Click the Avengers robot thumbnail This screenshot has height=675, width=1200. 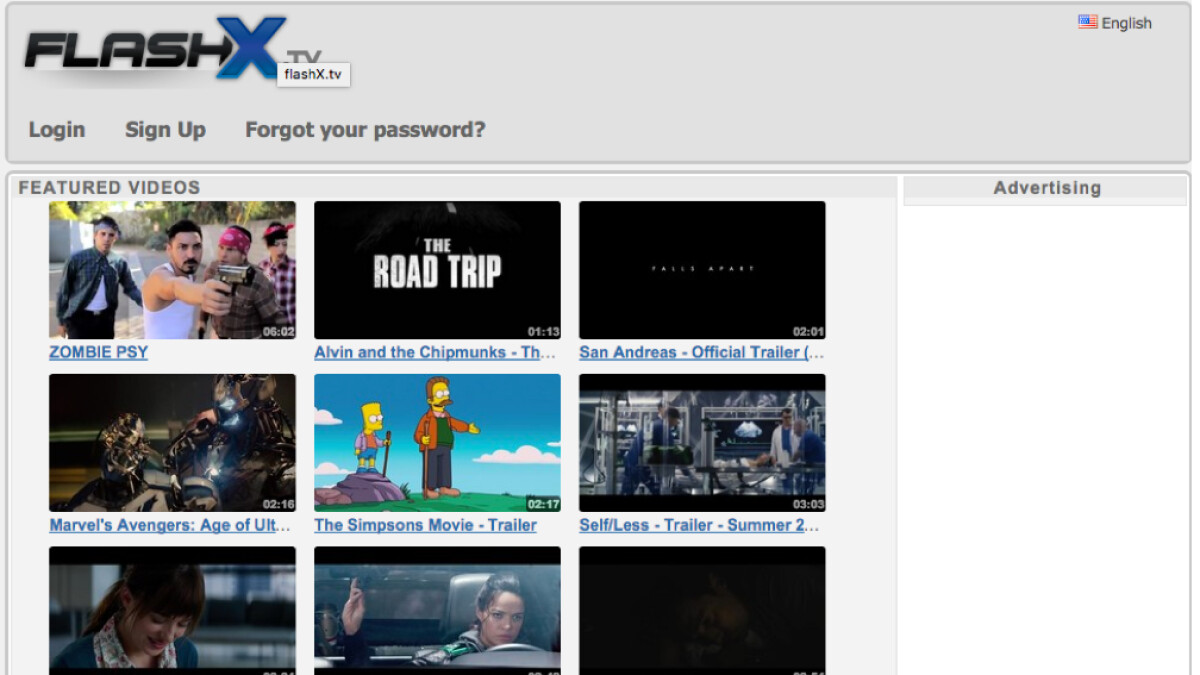[172, 442]
